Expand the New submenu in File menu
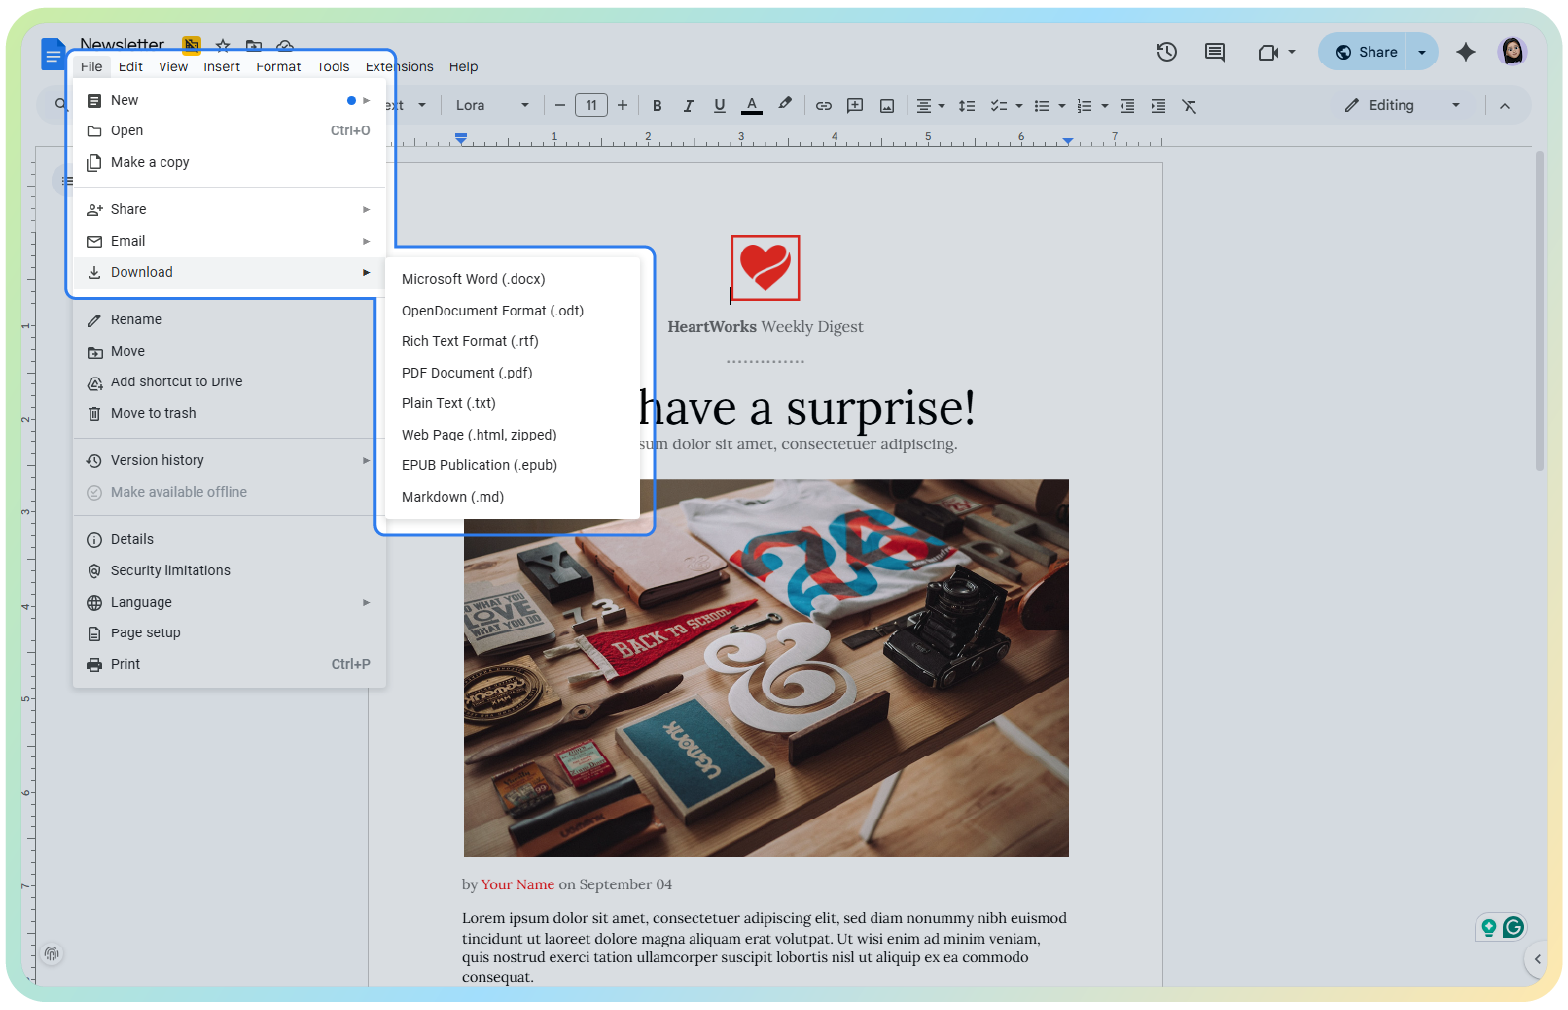 [x=229, y=100]
